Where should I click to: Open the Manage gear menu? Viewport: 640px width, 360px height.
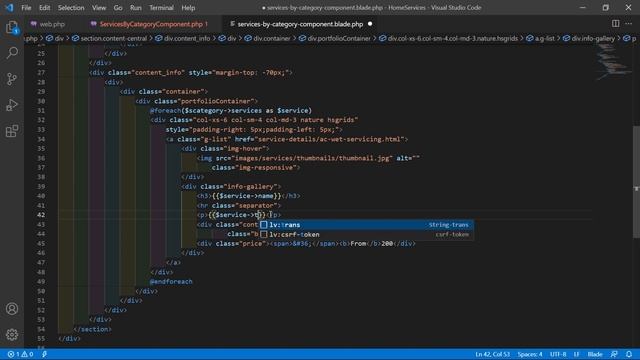[12, 335]
